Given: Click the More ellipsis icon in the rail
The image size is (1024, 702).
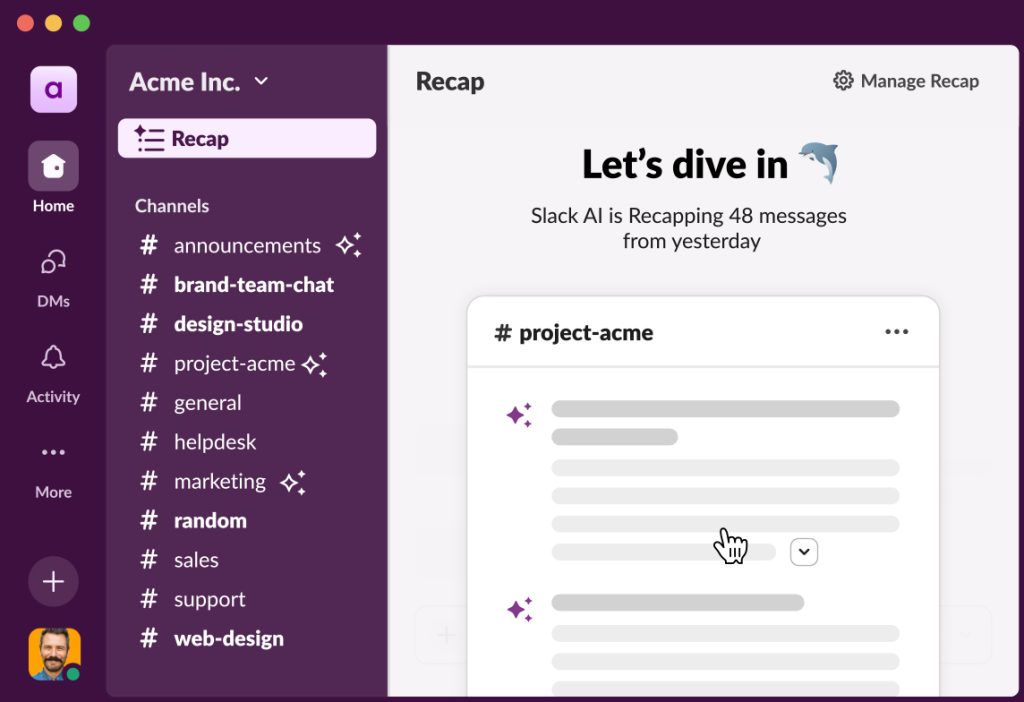Looking at the screenshot, I should (52, 451).
